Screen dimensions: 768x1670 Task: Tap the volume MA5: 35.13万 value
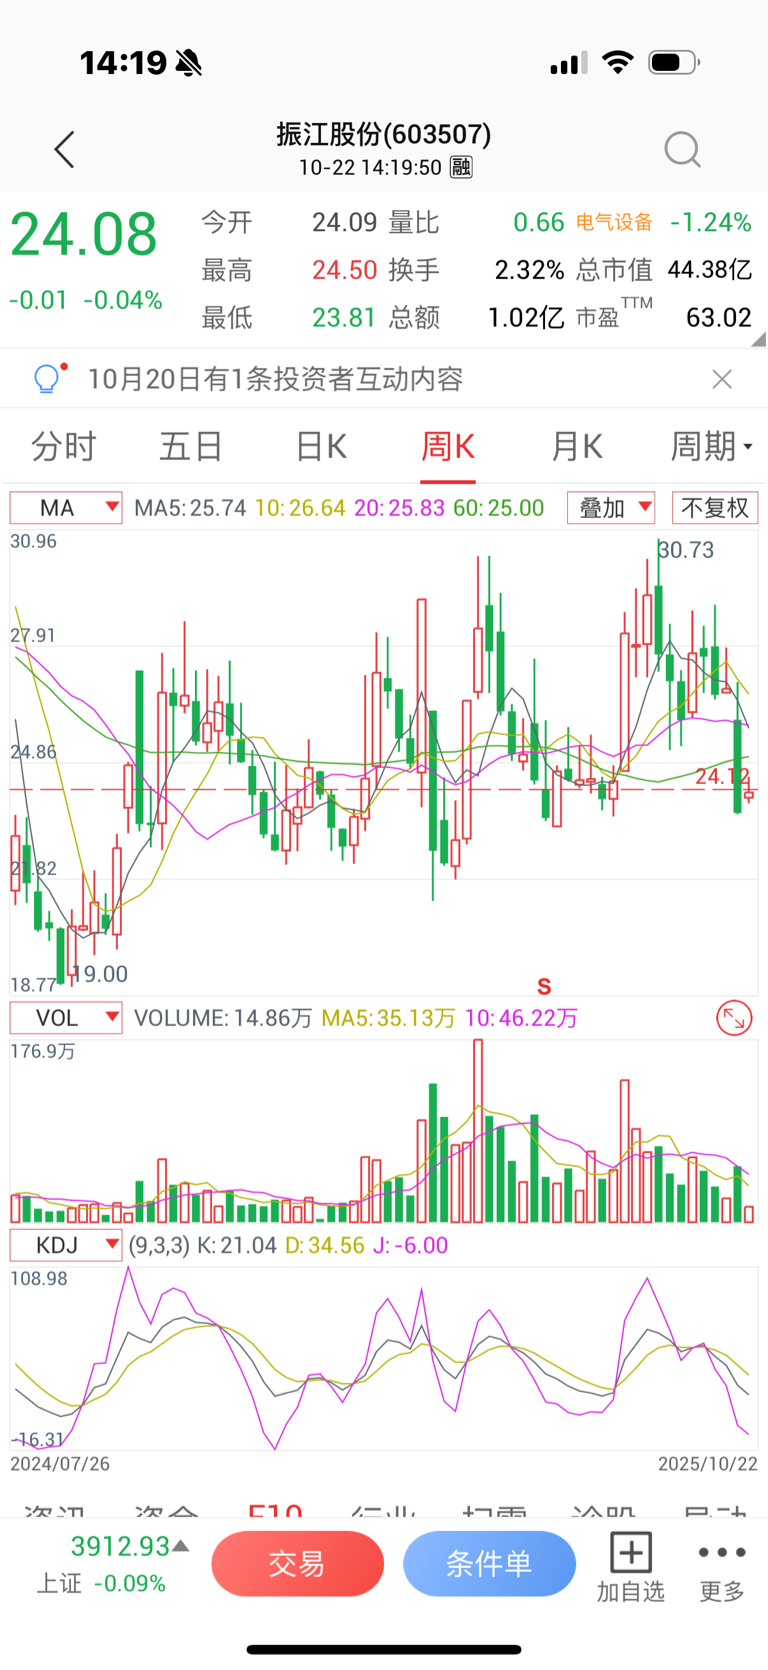(x=388, y=1018)
